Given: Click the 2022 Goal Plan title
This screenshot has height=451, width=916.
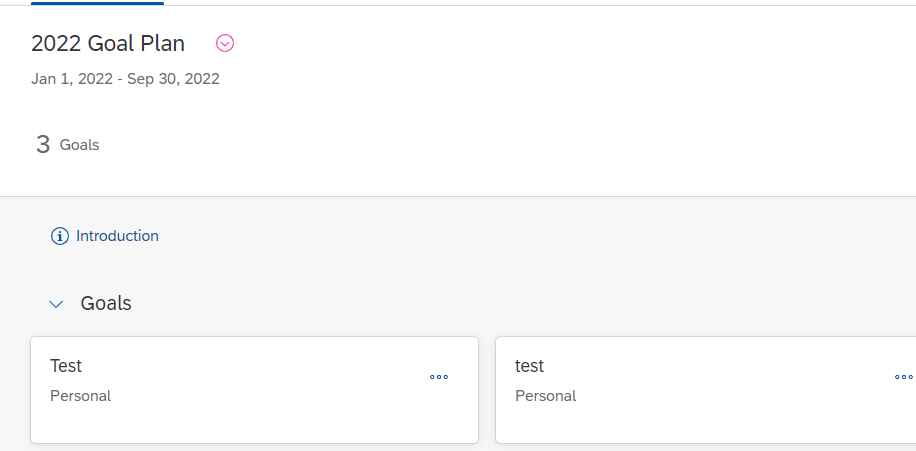Looking at the screenshot, I should (108, 44).
